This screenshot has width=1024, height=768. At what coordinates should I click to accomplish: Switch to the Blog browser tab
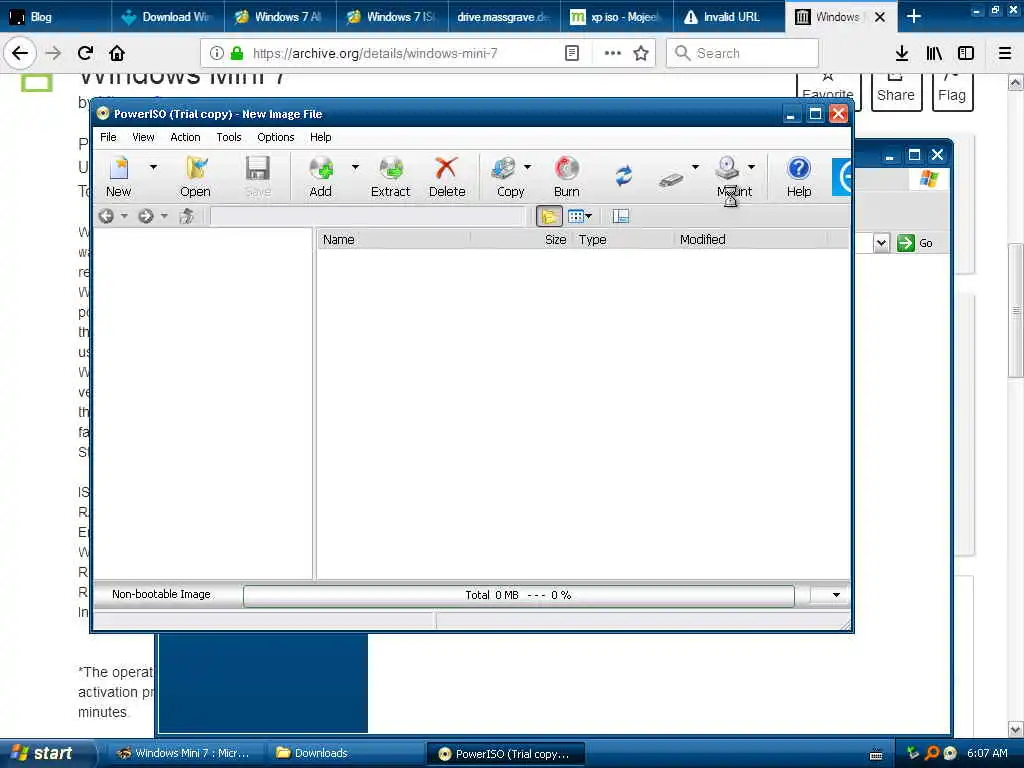pos(56,17)
